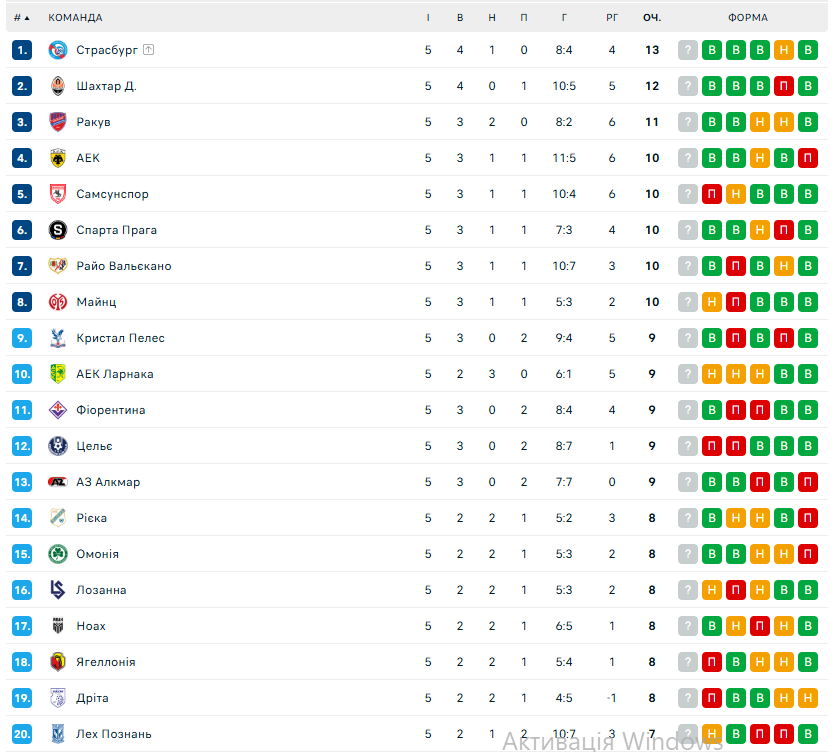
Task: Click the orange Н badge in Страсбург row
Action: pos(784,50)
